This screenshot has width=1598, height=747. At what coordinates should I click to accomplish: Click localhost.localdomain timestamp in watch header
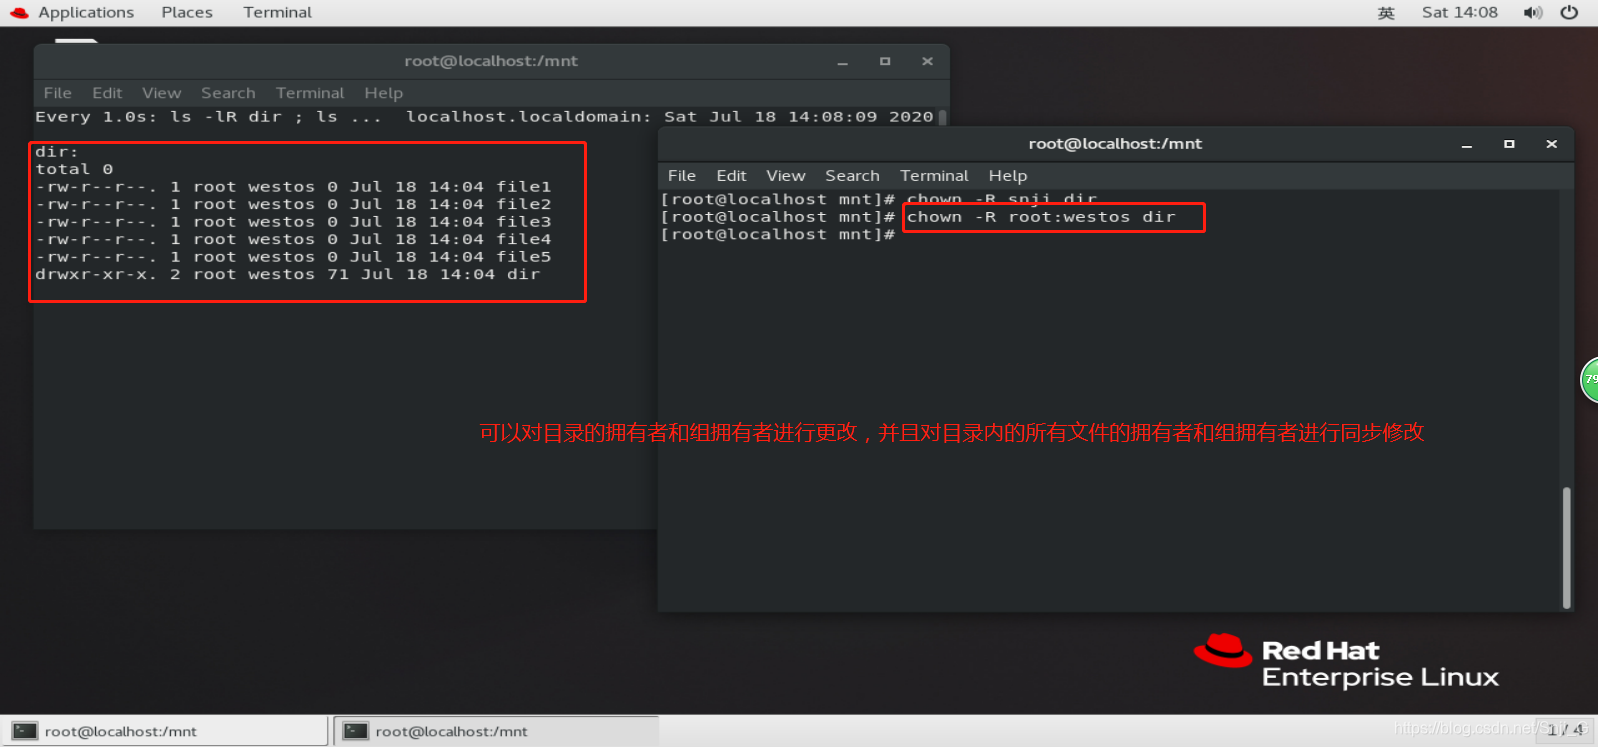[670, 117]
